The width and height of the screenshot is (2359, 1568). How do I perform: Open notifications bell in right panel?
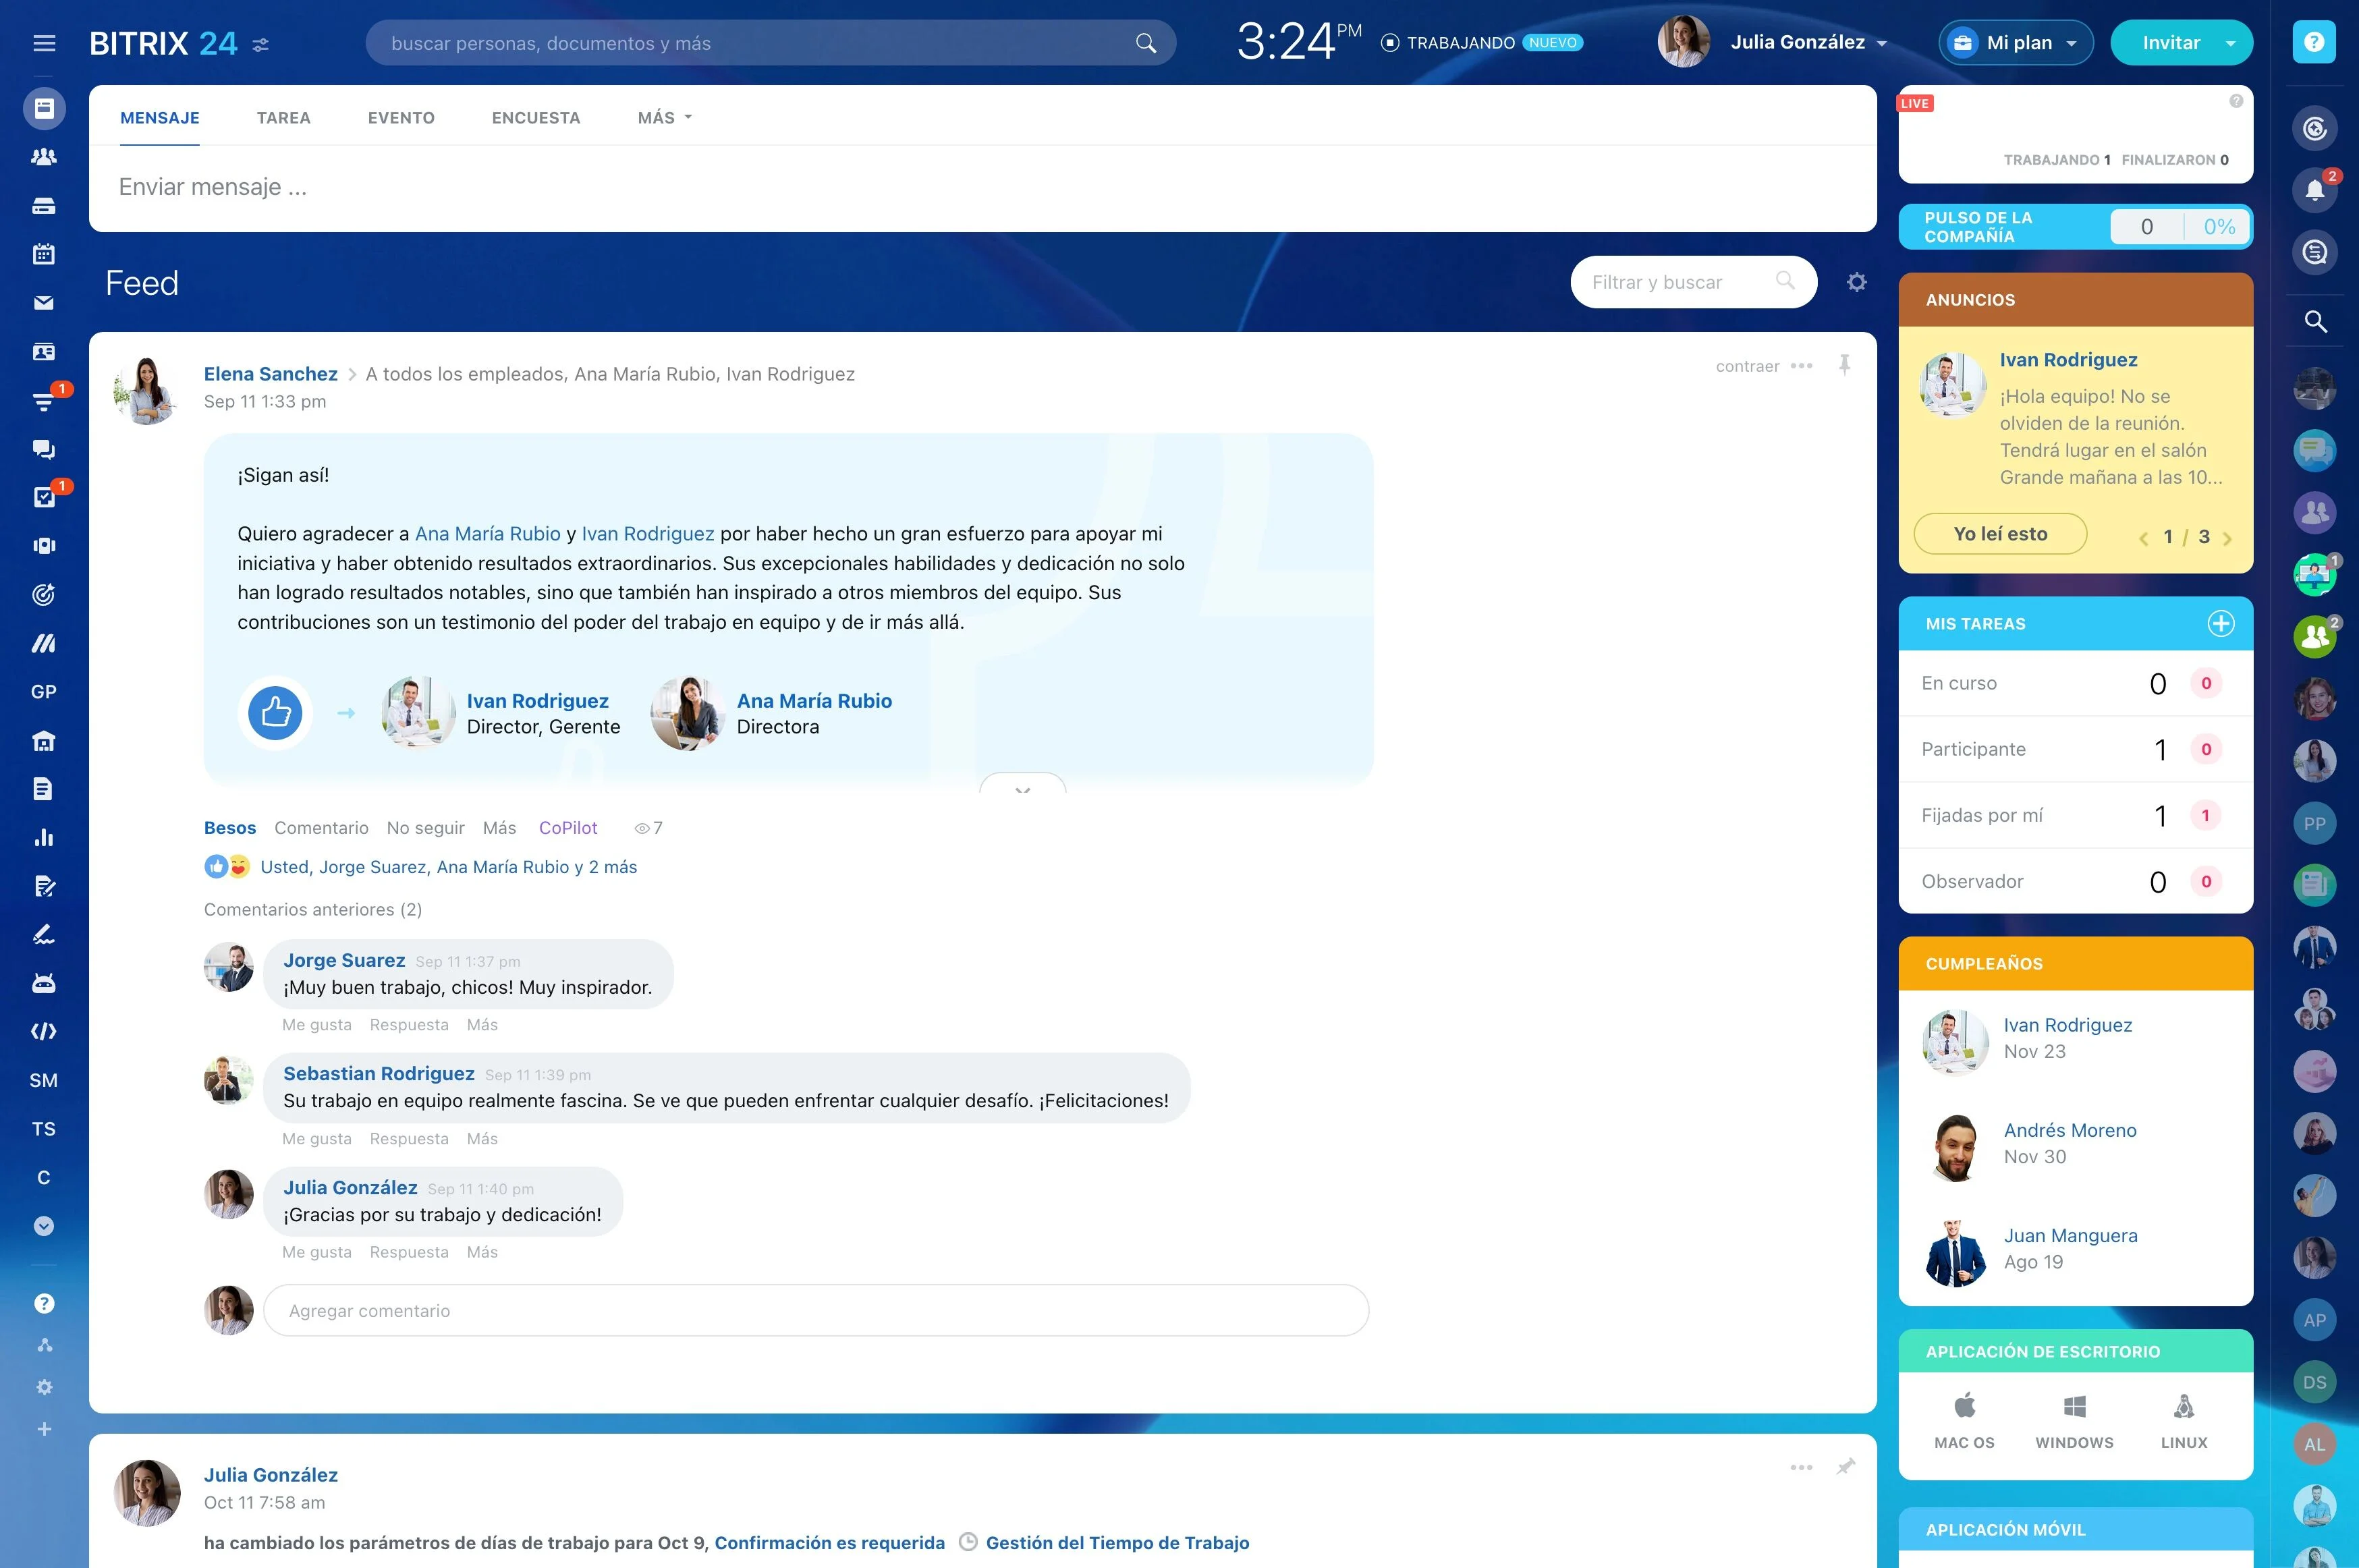pyautogui.click(x=2314, y=190)
